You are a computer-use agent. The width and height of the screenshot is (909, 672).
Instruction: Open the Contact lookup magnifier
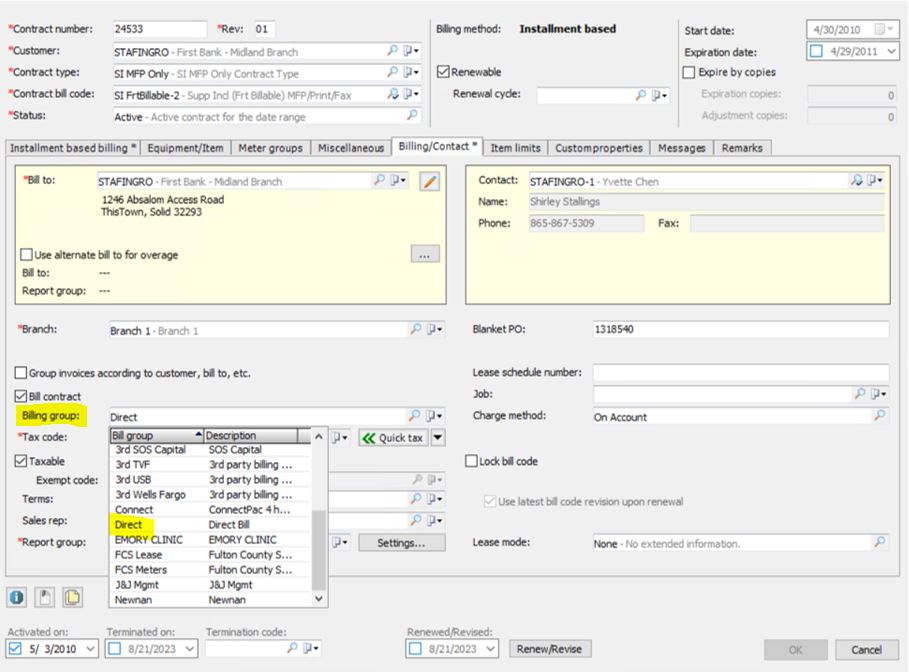856,180
